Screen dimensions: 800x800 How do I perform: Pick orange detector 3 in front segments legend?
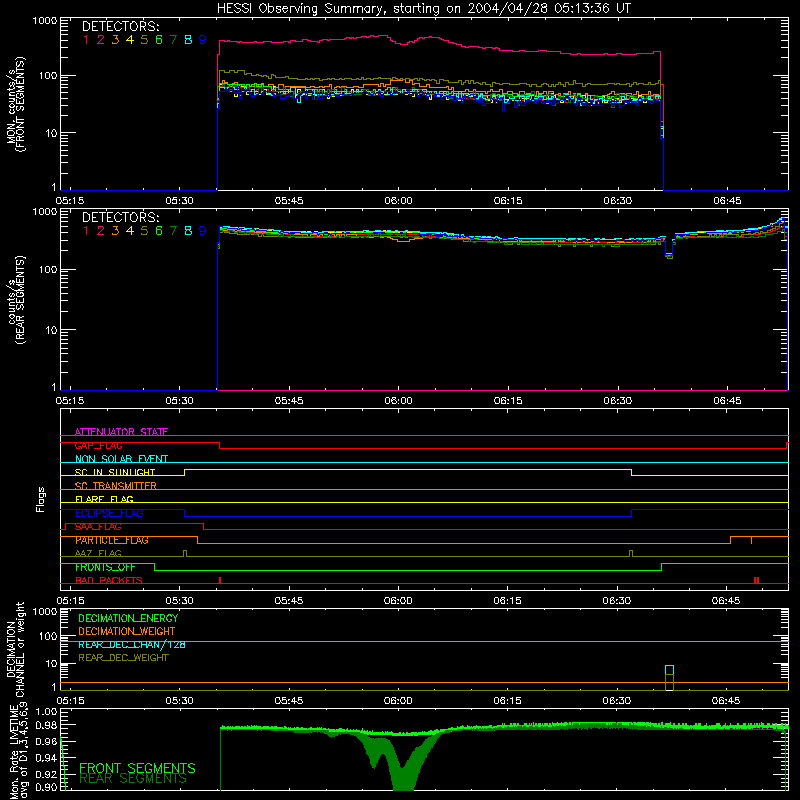115,40
